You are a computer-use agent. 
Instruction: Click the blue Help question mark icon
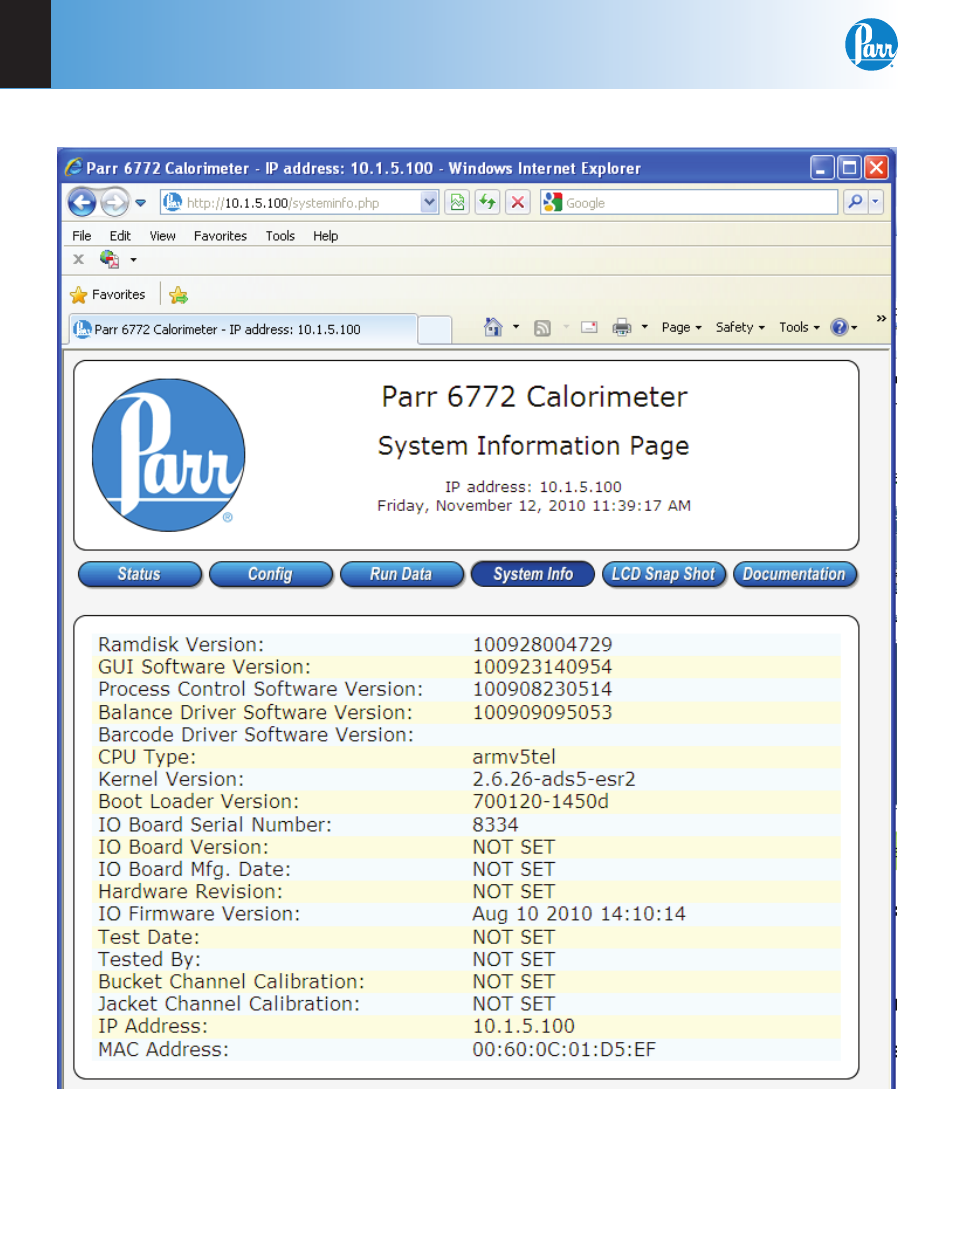[840, 327]
